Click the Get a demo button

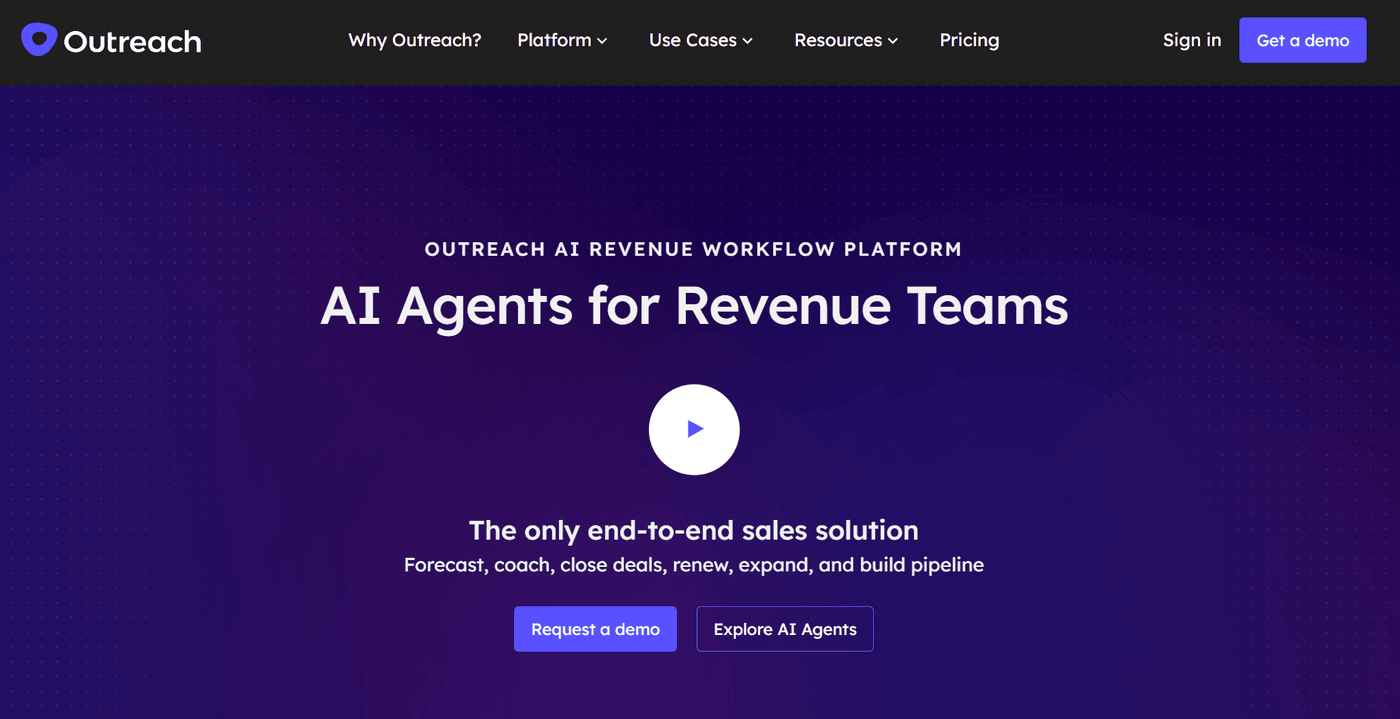(1303, 40)
